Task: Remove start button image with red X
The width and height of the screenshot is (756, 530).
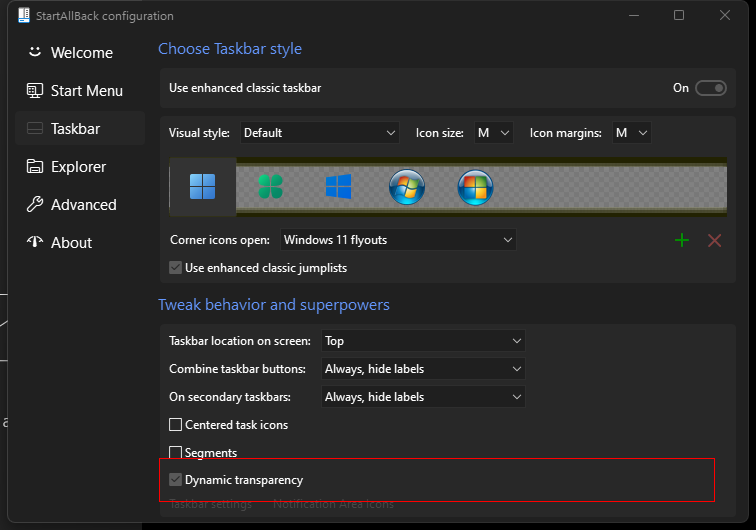Action: click(715, 240)
